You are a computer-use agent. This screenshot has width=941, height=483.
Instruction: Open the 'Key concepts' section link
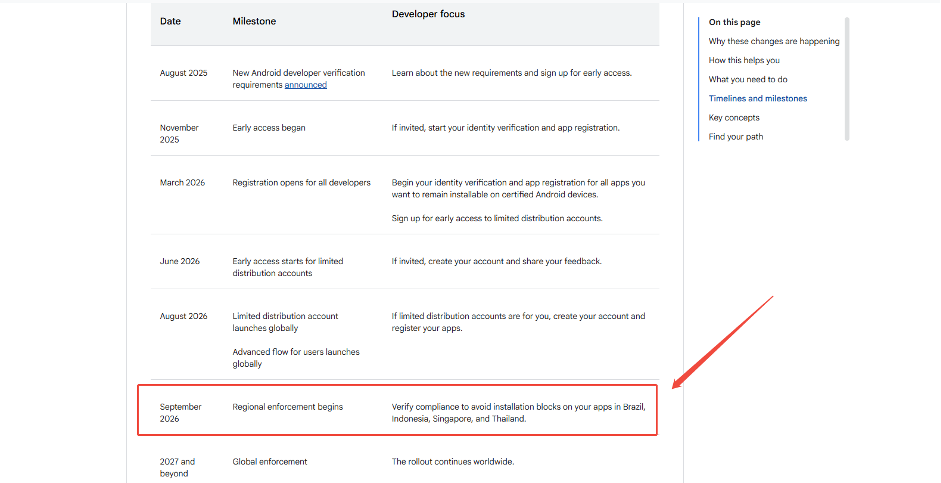pos(734,117)
